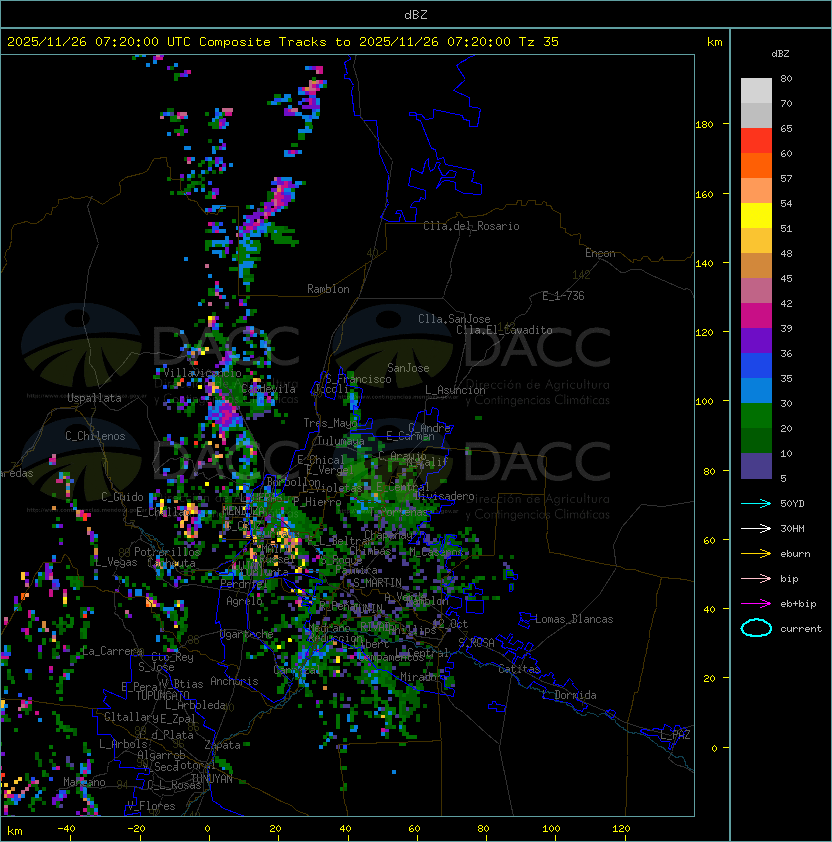Pick the gray swatch between 70 and 65
Image resolution: width=832 pixels, height=842 pixels.
(756, 115)
